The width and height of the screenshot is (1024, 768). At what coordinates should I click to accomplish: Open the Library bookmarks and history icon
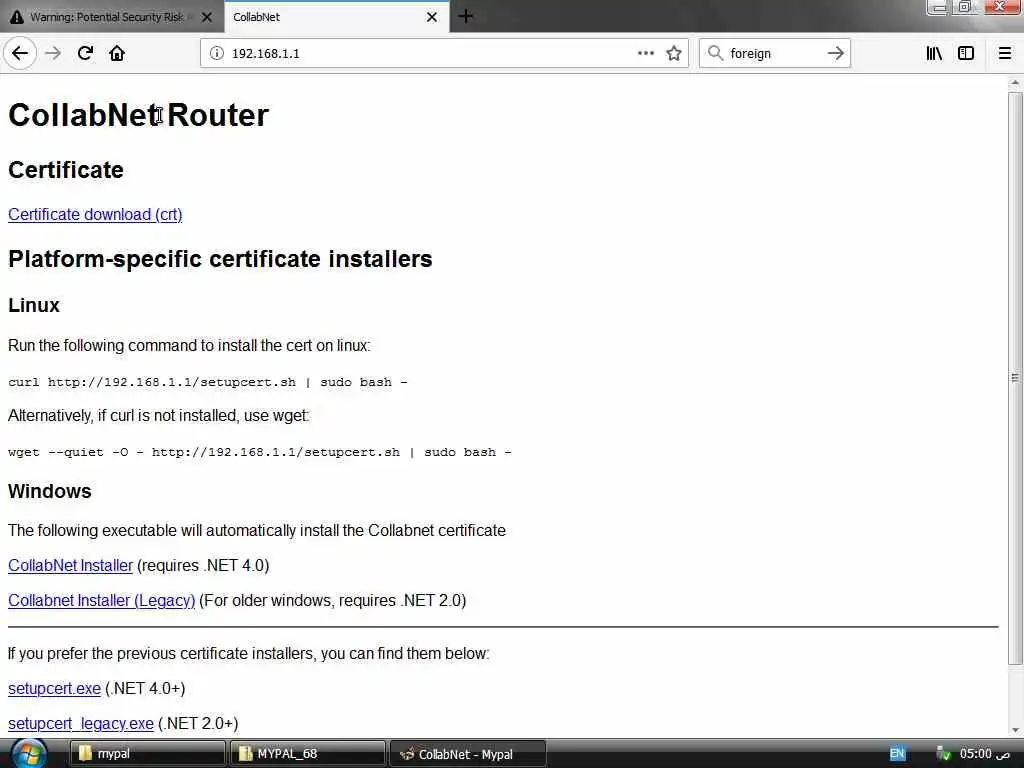point(934,53)
